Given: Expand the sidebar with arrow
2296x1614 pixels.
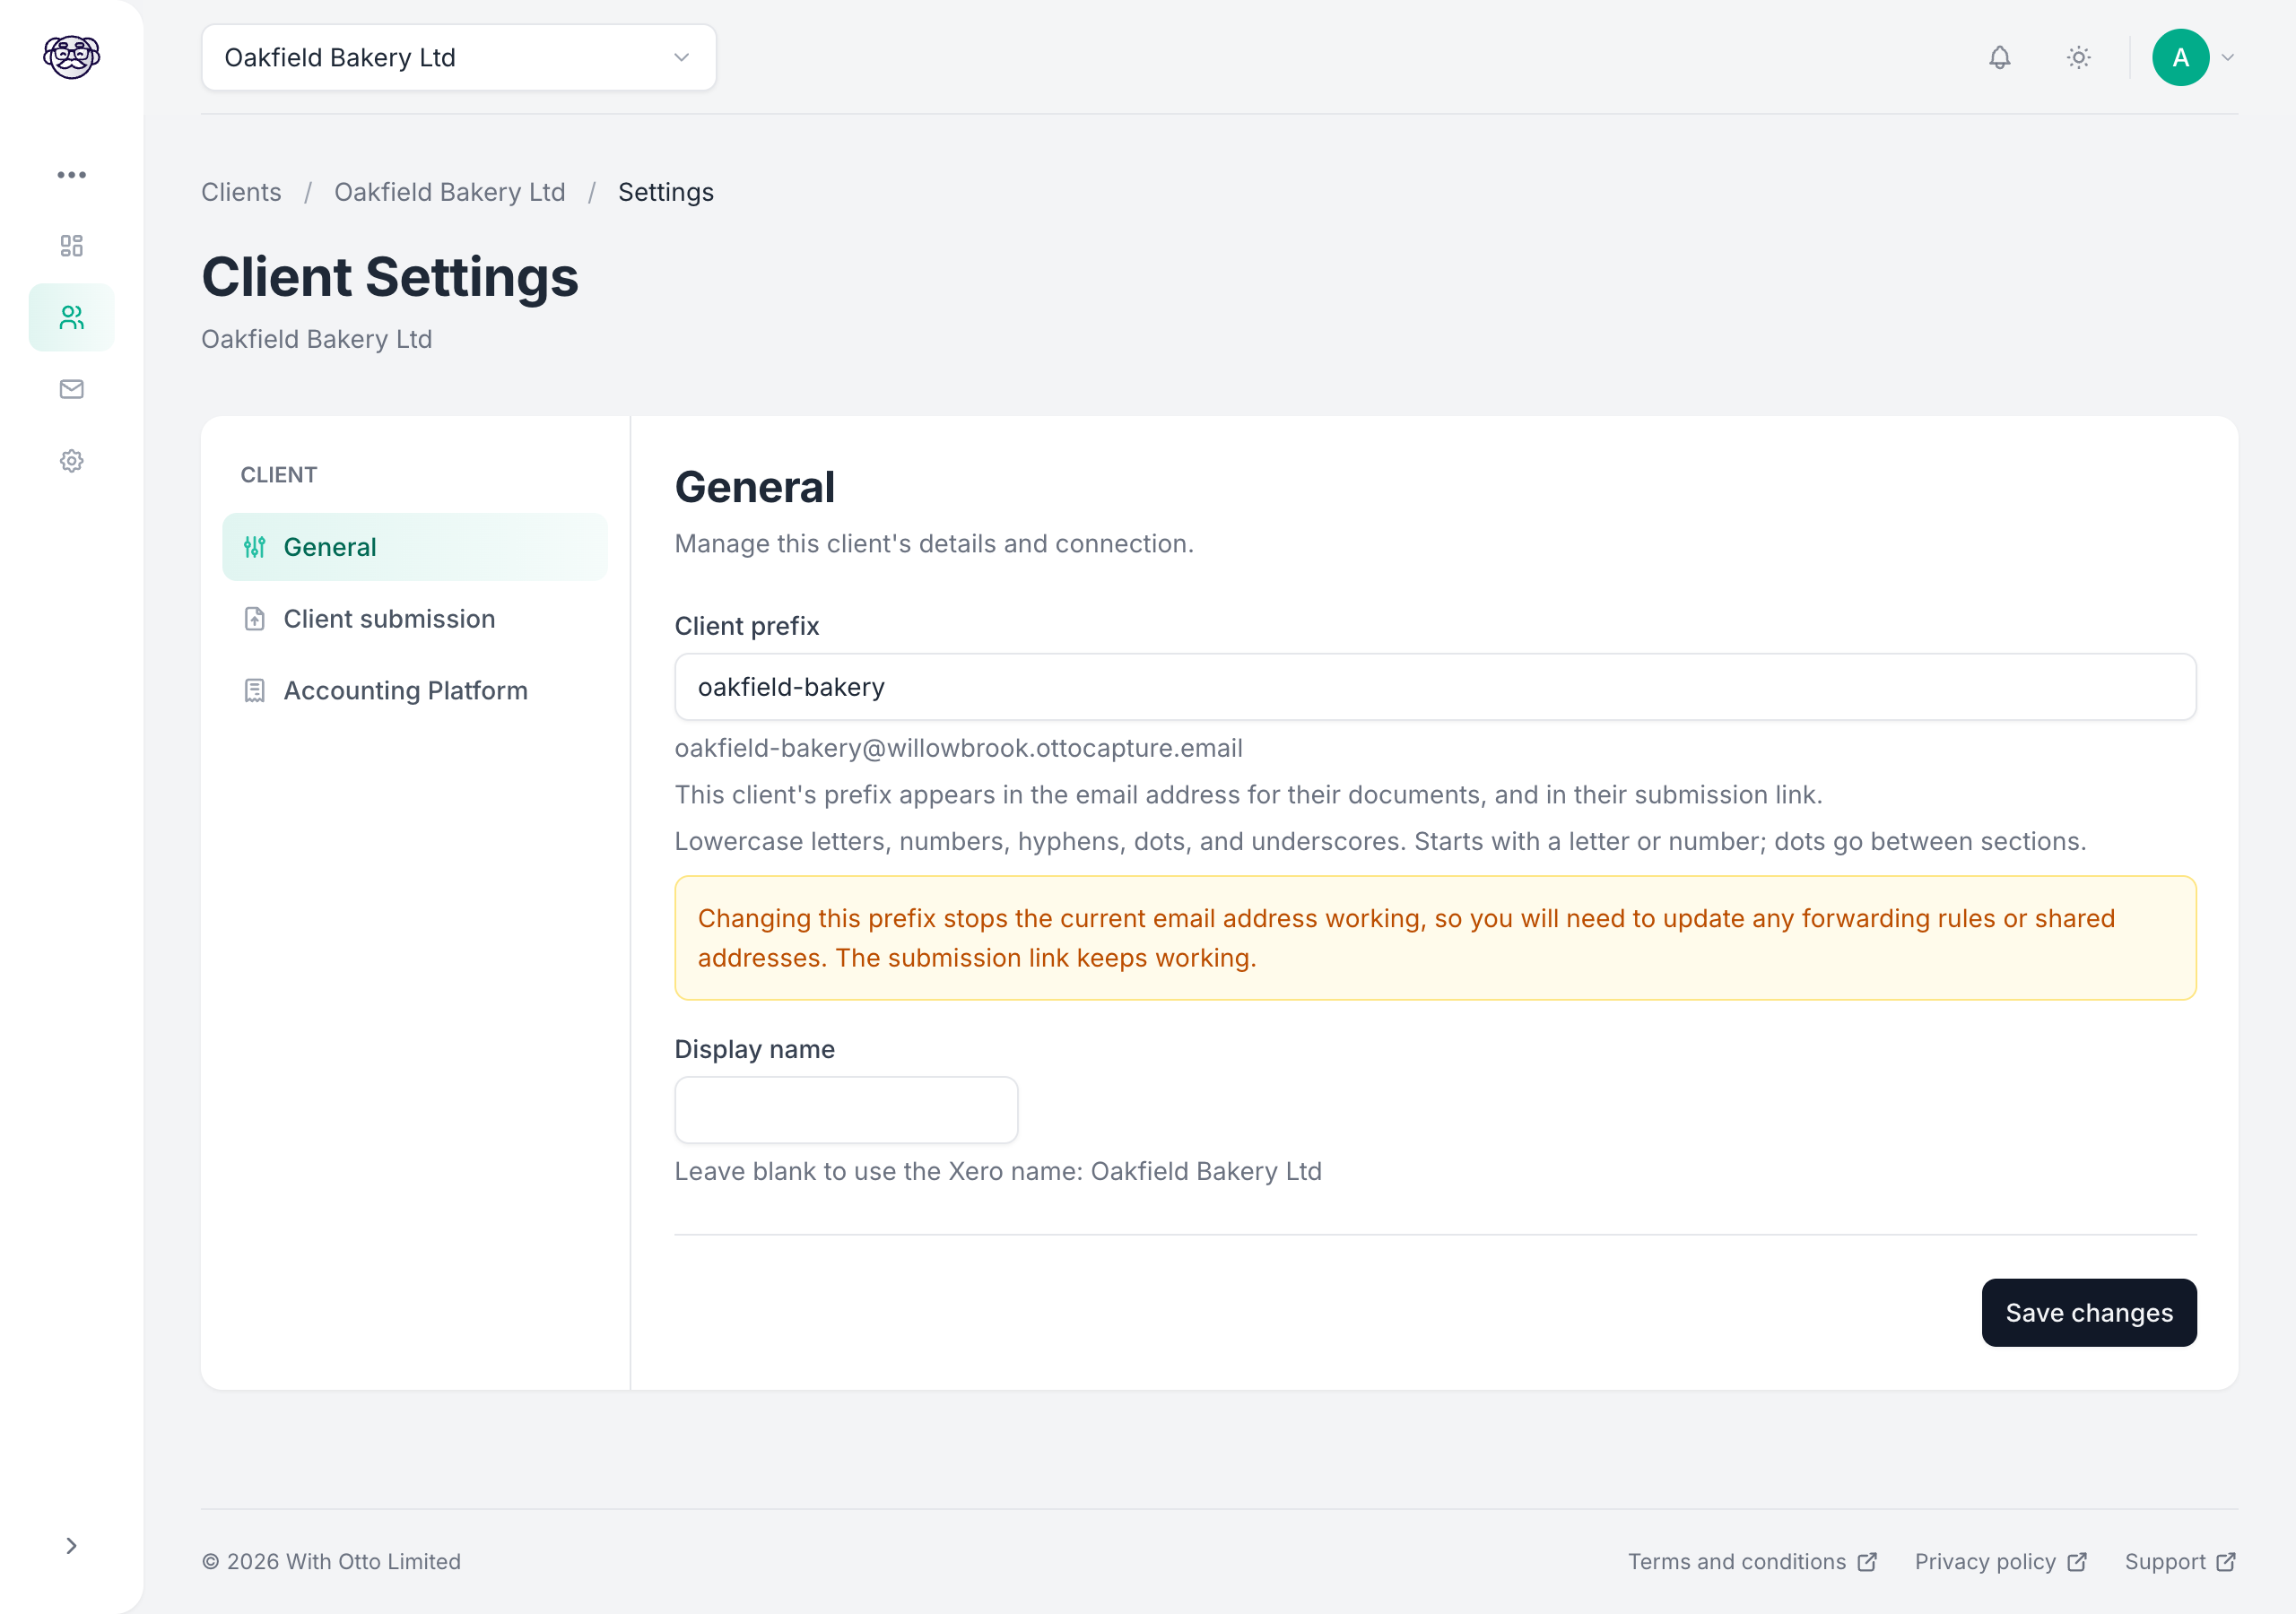Looking at the screenshot, I should (71, 1546).
